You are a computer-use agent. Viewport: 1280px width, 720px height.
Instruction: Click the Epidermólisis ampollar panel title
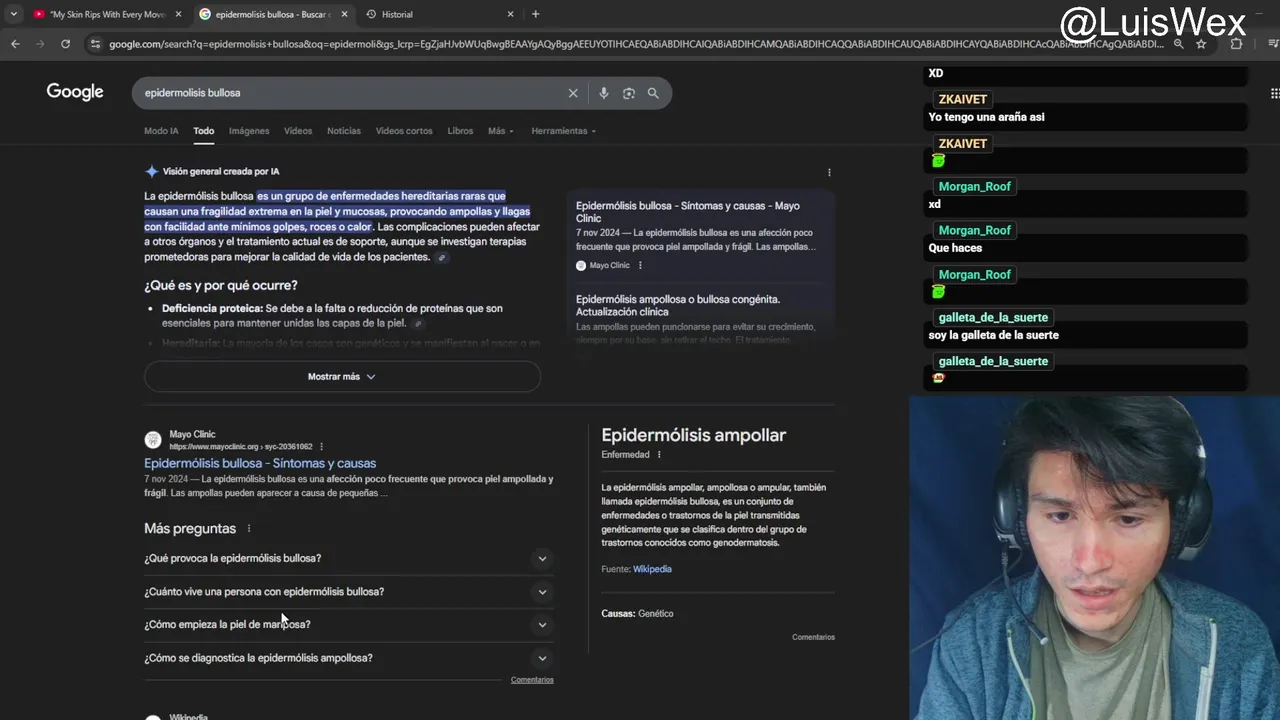[693, 435]
